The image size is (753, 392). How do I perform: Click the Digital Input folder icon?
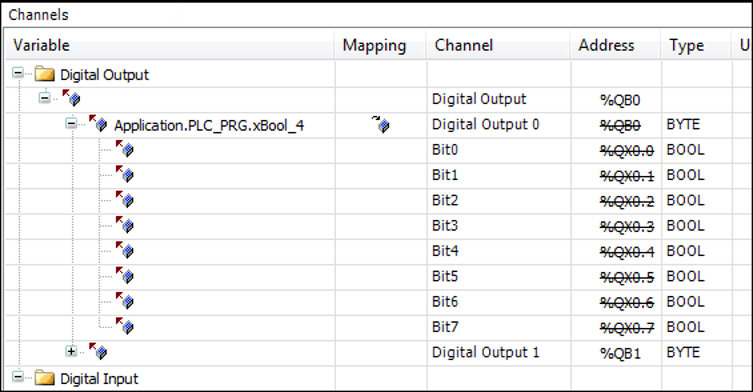(x=44, y=378)
